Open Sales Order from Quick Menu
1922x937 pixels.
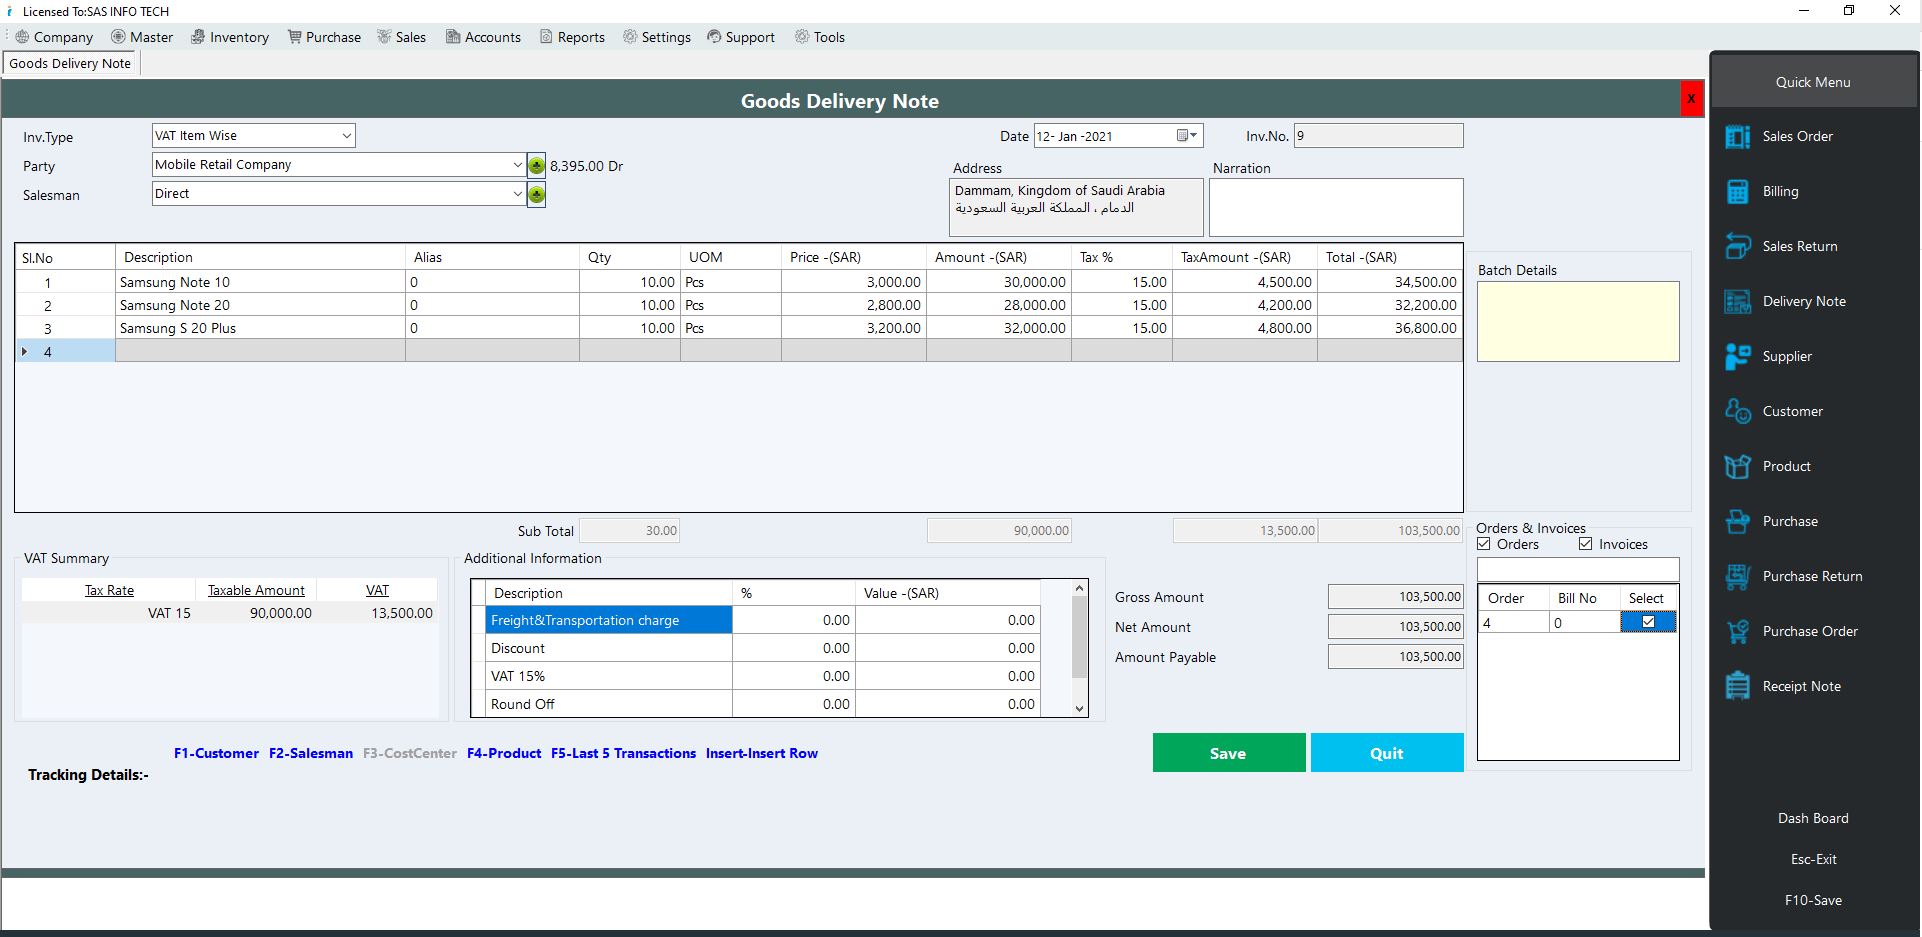[x=1797, y=136]
